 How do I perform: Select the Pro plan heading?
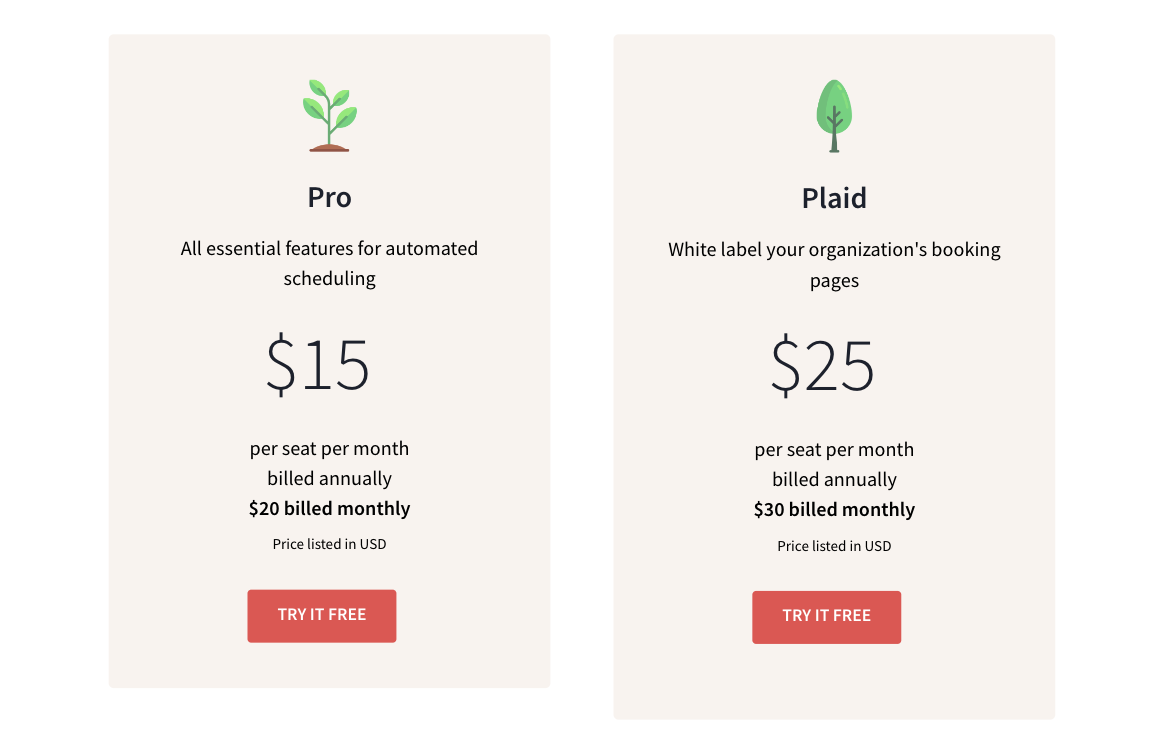pyautogui.click(x=330, y=197)
